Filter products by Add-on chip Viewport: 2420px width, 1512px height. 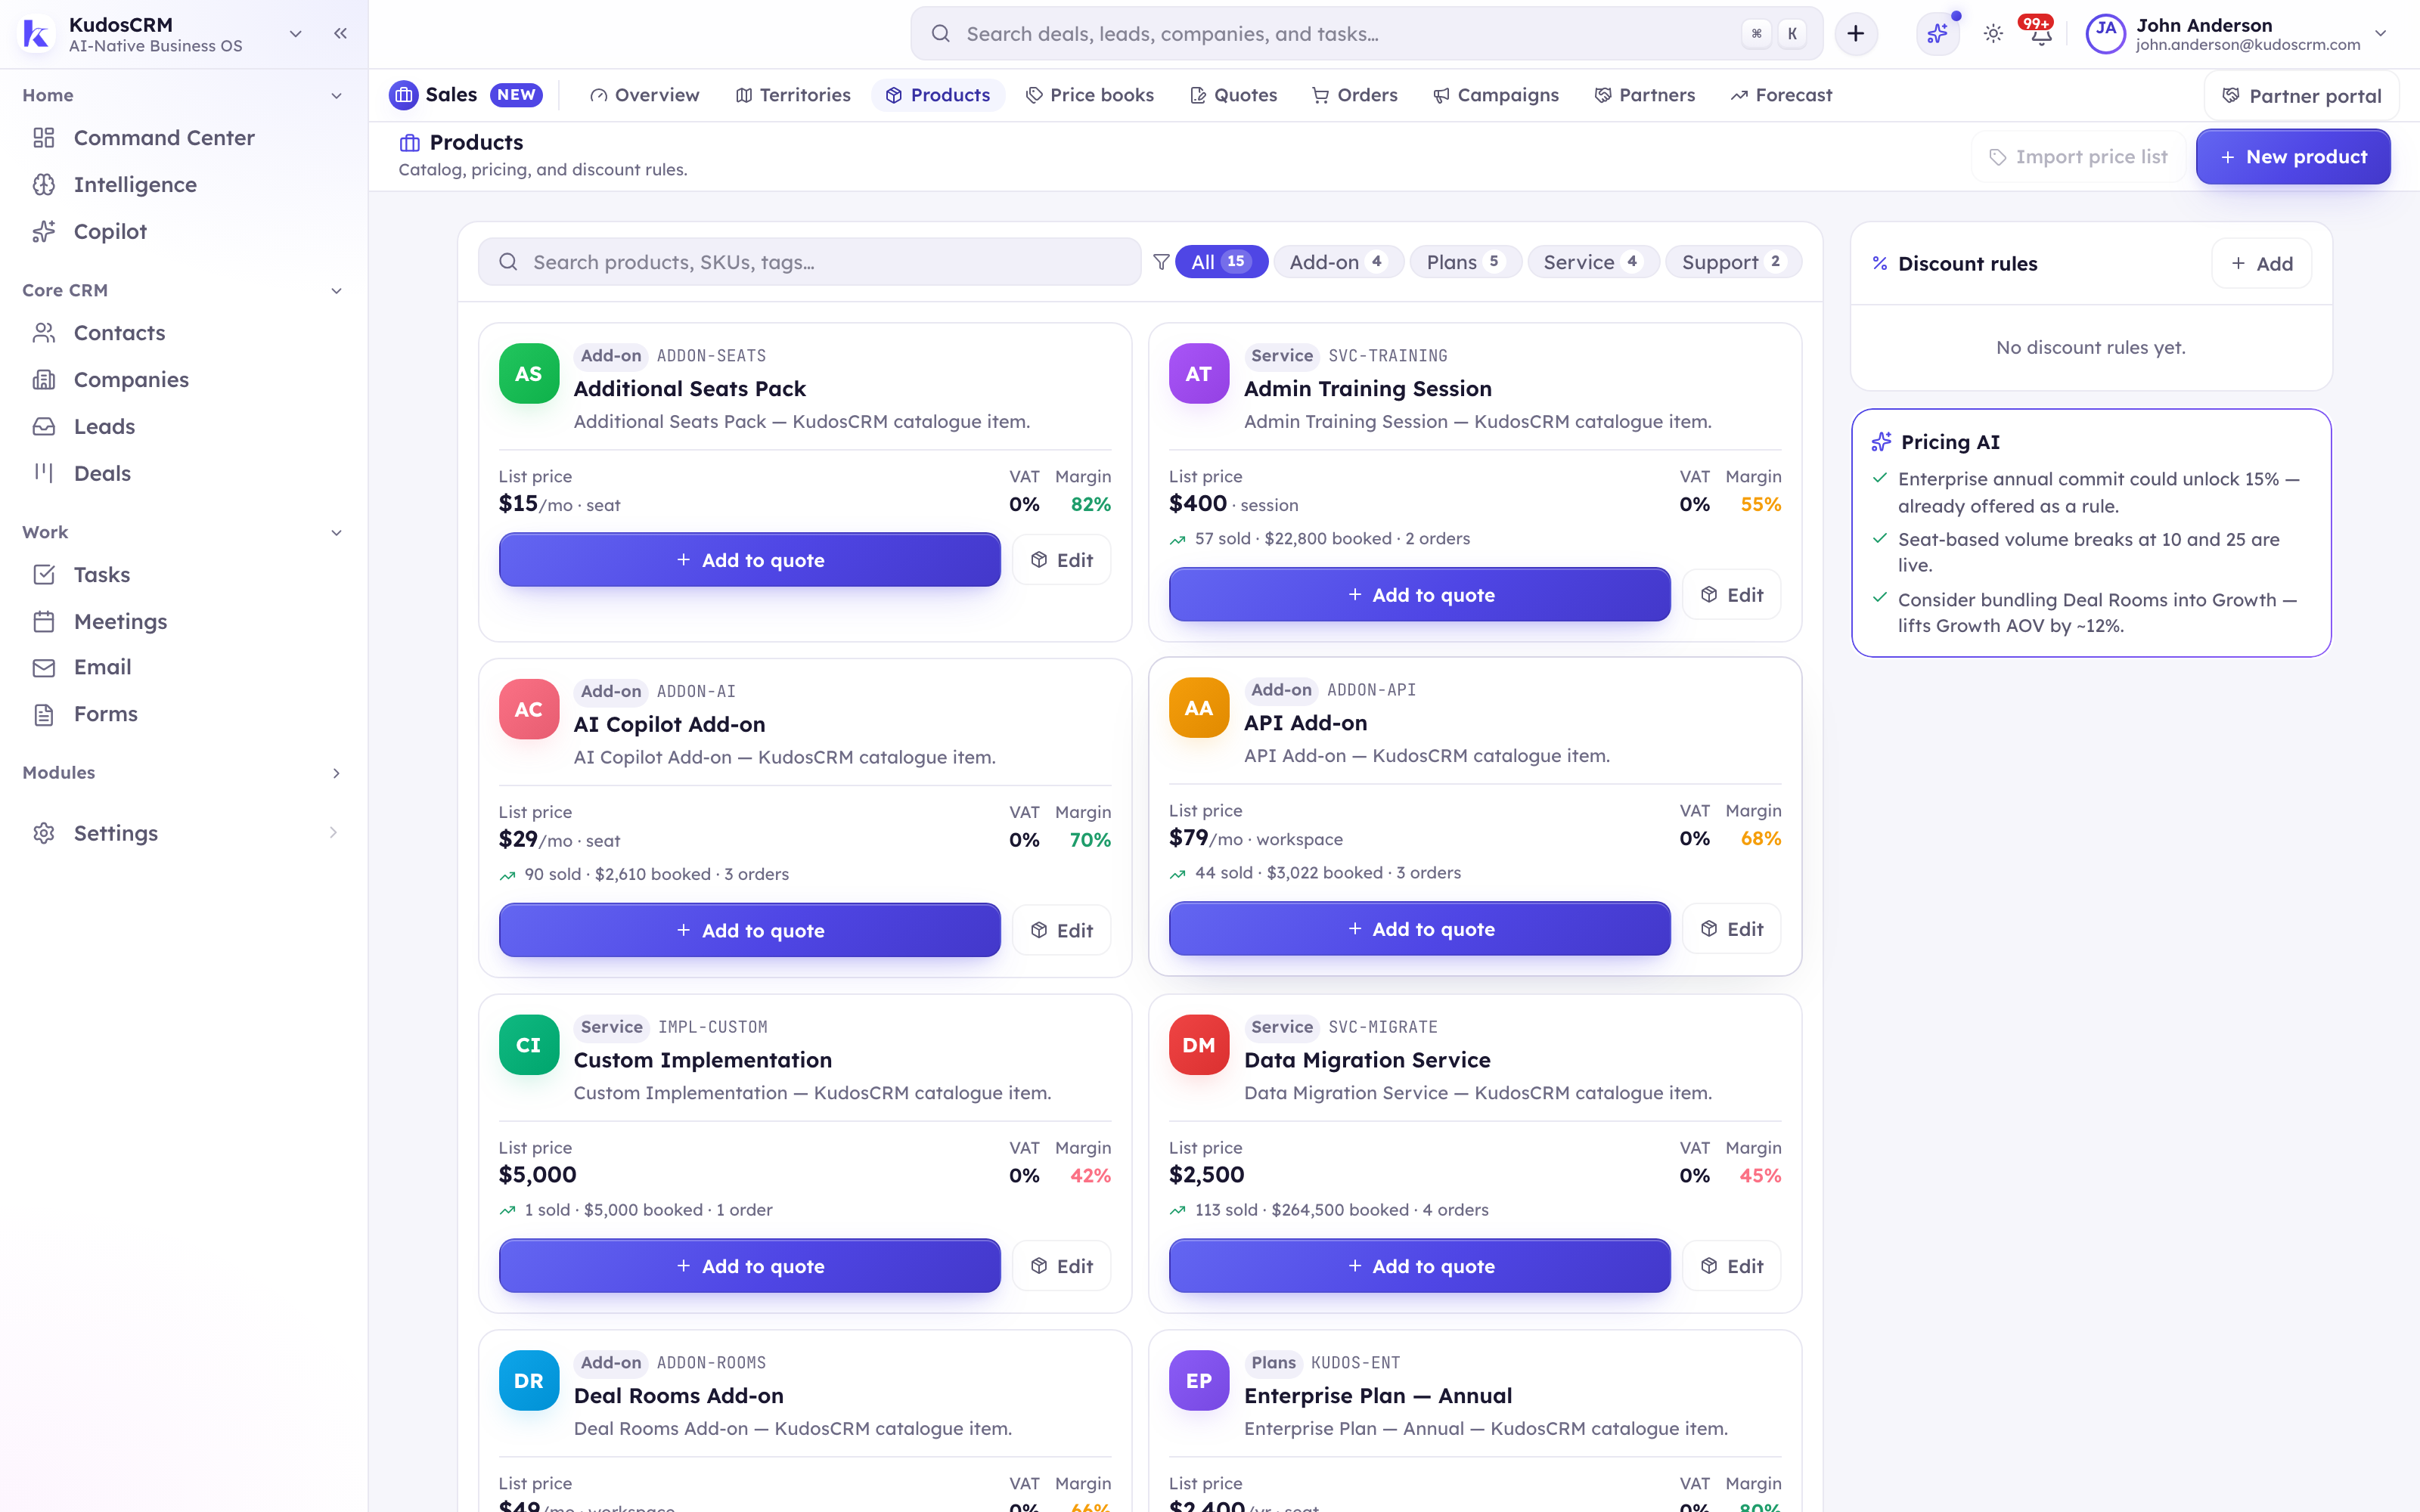(1339, 262)
